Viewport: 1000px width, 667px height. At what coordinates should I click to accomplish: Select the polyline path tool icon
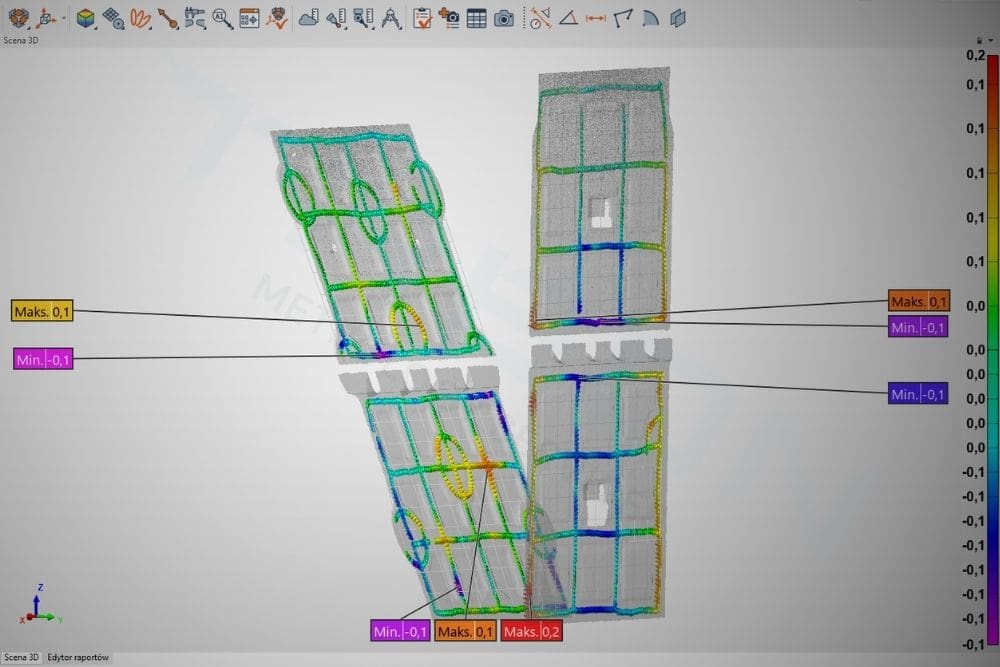coord(624,17)
